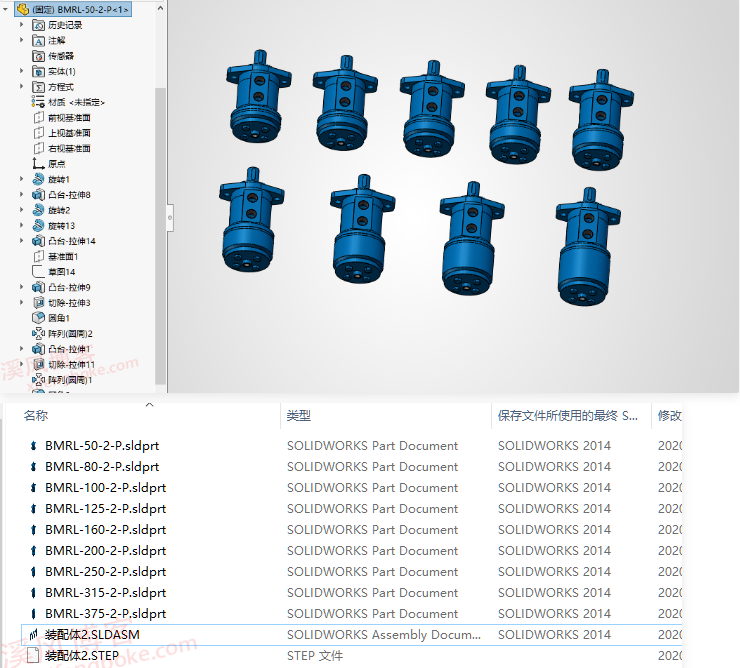Select file BMRL-100-2-P.sldprt
Image resolution: width=740 pixels, height=668 pixels.
click(x=105, y=488)
